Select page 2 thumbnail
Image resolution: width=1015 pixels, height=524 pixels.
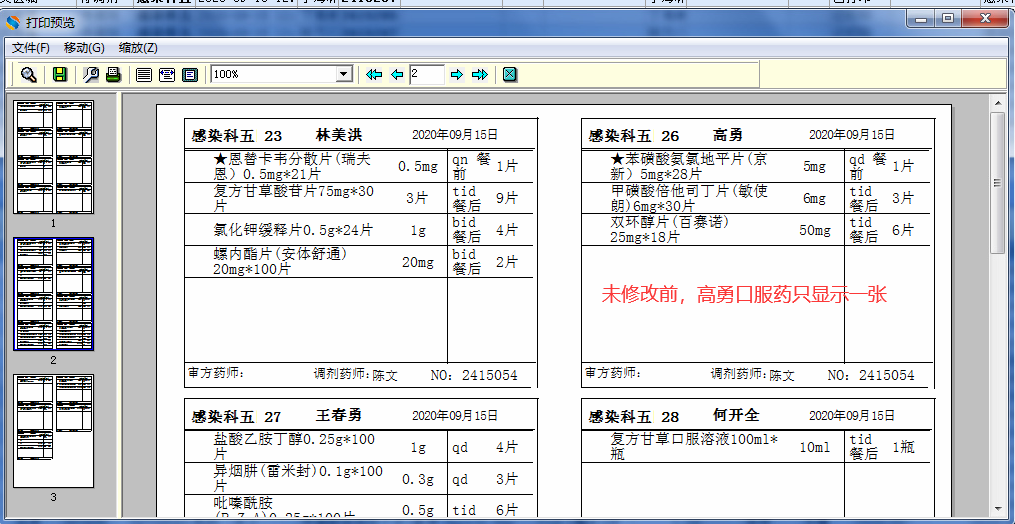pyautogui.click(x=54, y=294)
